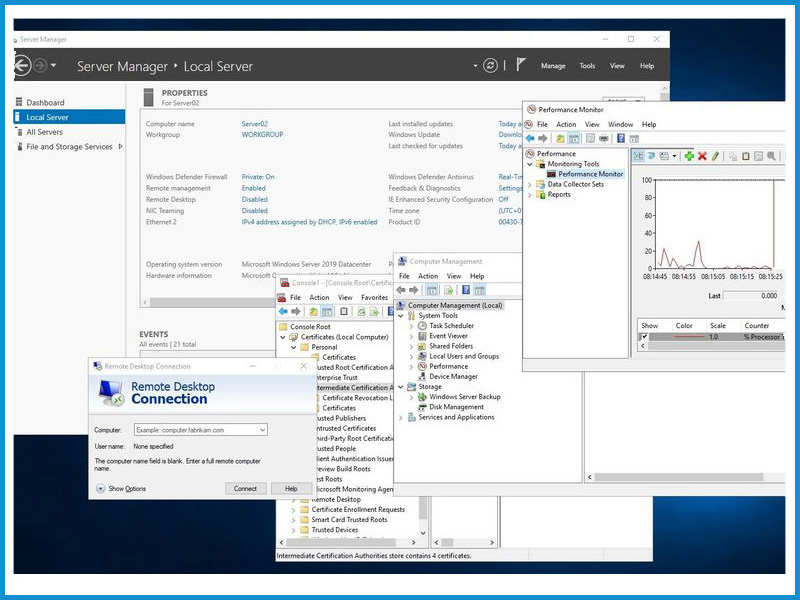This screenshot has height=600, width=800.
Task: Expand Event Viewer in Computer Management
Action: coord(411,336)
